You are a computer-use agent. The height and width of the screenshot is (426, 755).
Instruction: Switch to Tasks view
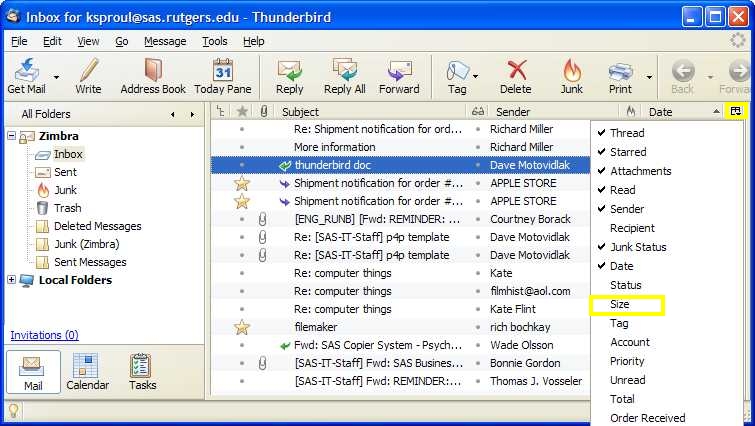143,372
